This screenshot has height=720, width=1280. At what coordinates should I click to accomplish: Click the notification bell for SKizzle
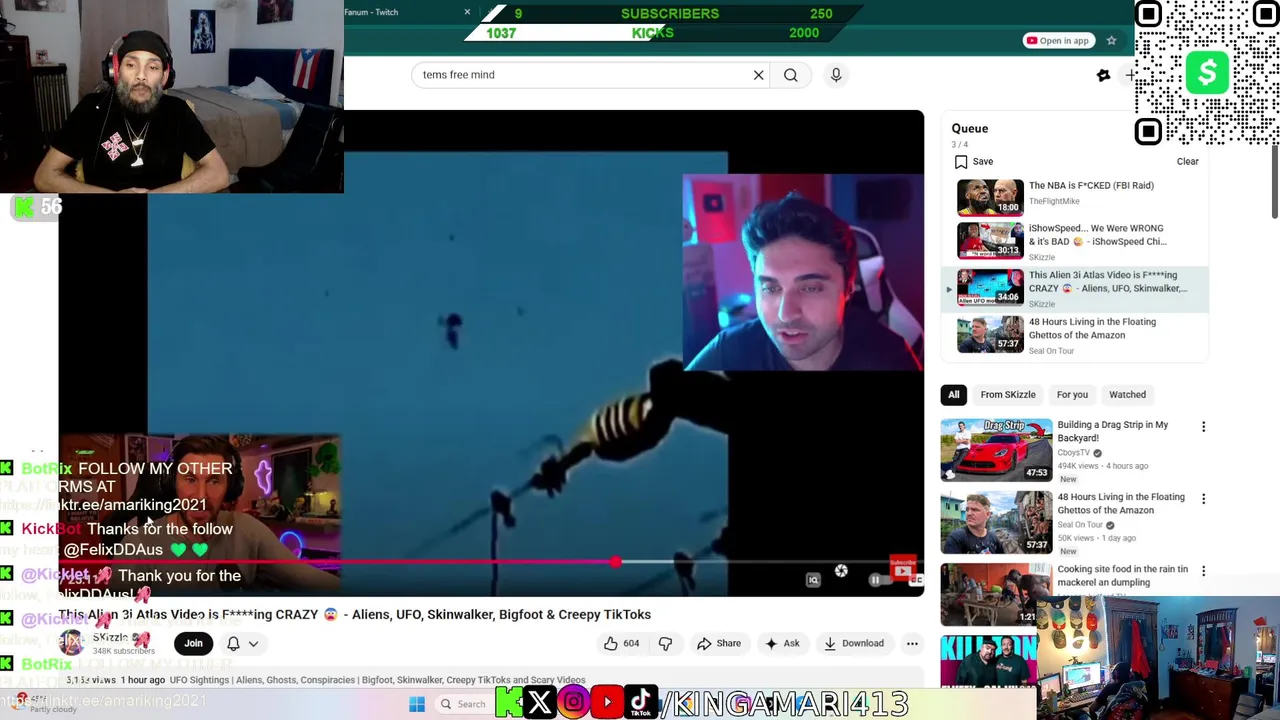point(233,643)
